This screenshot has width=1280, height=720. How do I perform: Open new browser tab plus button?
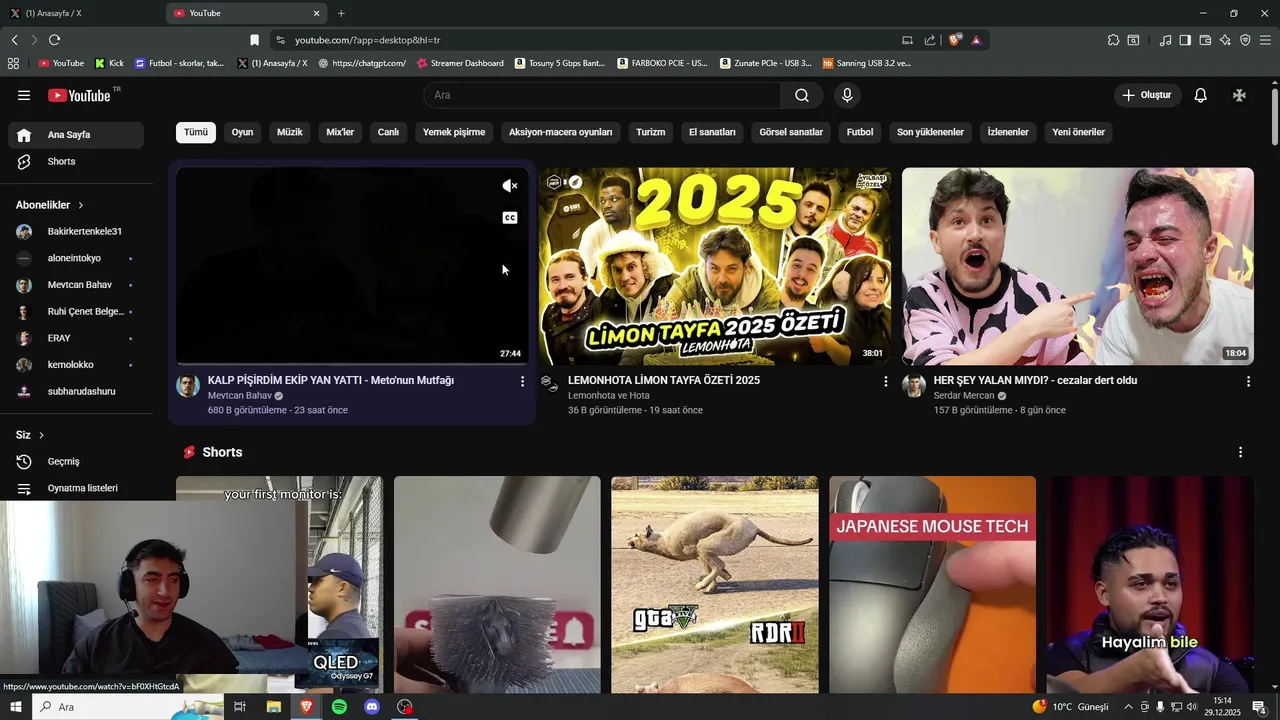[x=341, y=13]
